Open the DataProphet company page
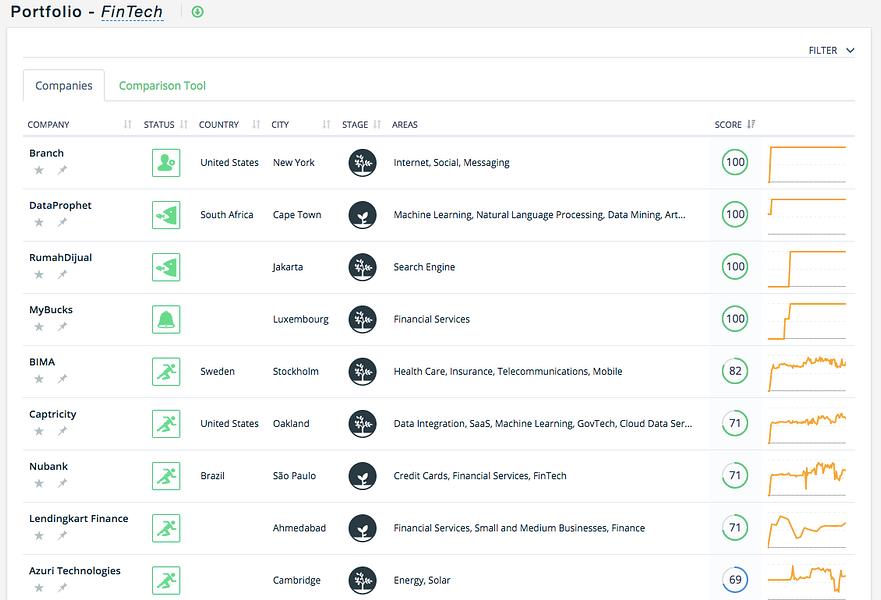 60,206
